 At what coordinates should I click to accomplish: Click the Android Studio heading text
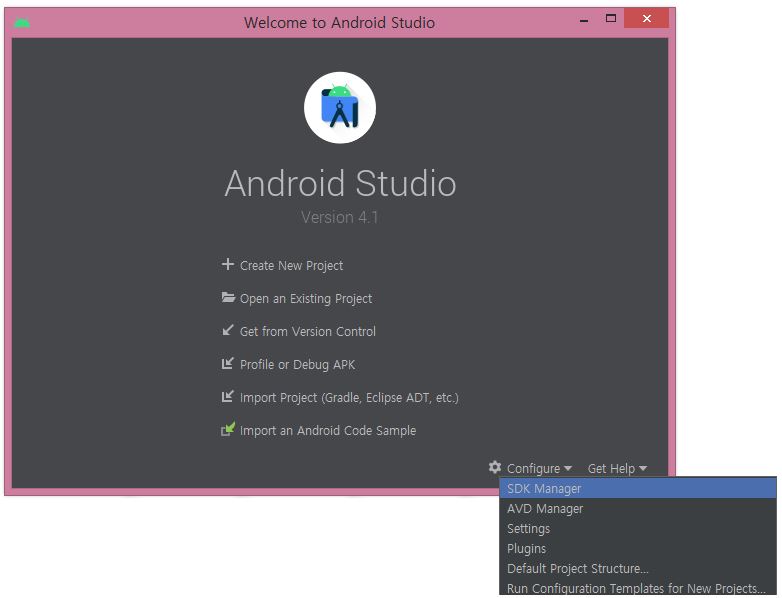click(340, 183)
